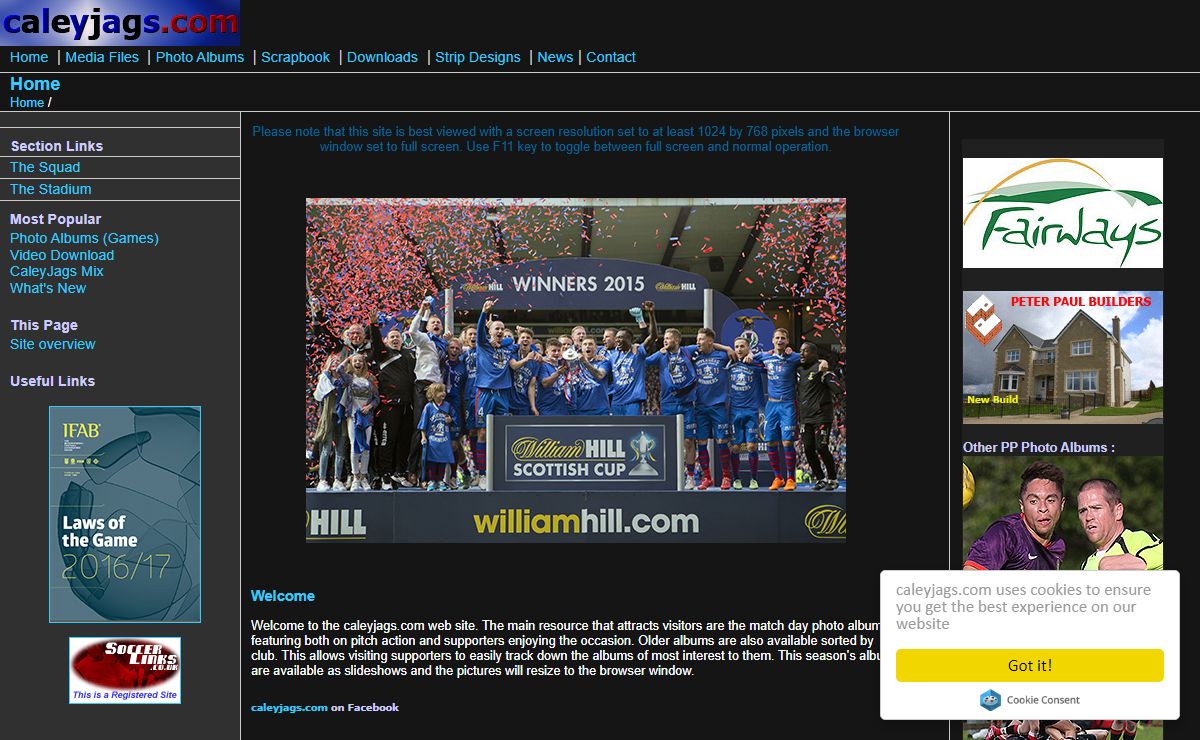This screenshot has width=1200, height=740.
Task: Go to Photo Albums in the top menu
Action: 200,57
